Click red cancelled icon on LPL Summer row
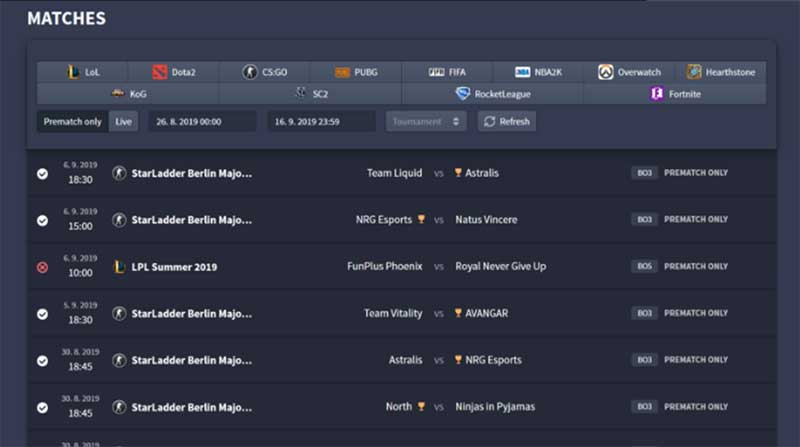Screen dimensions: 800x447 pos(42,267)
